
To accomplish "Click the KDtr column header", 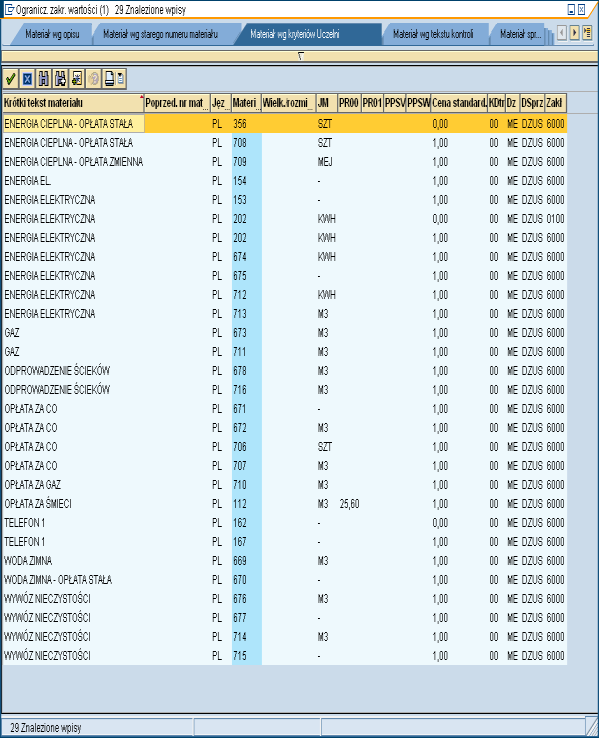I will click(496, 103).
